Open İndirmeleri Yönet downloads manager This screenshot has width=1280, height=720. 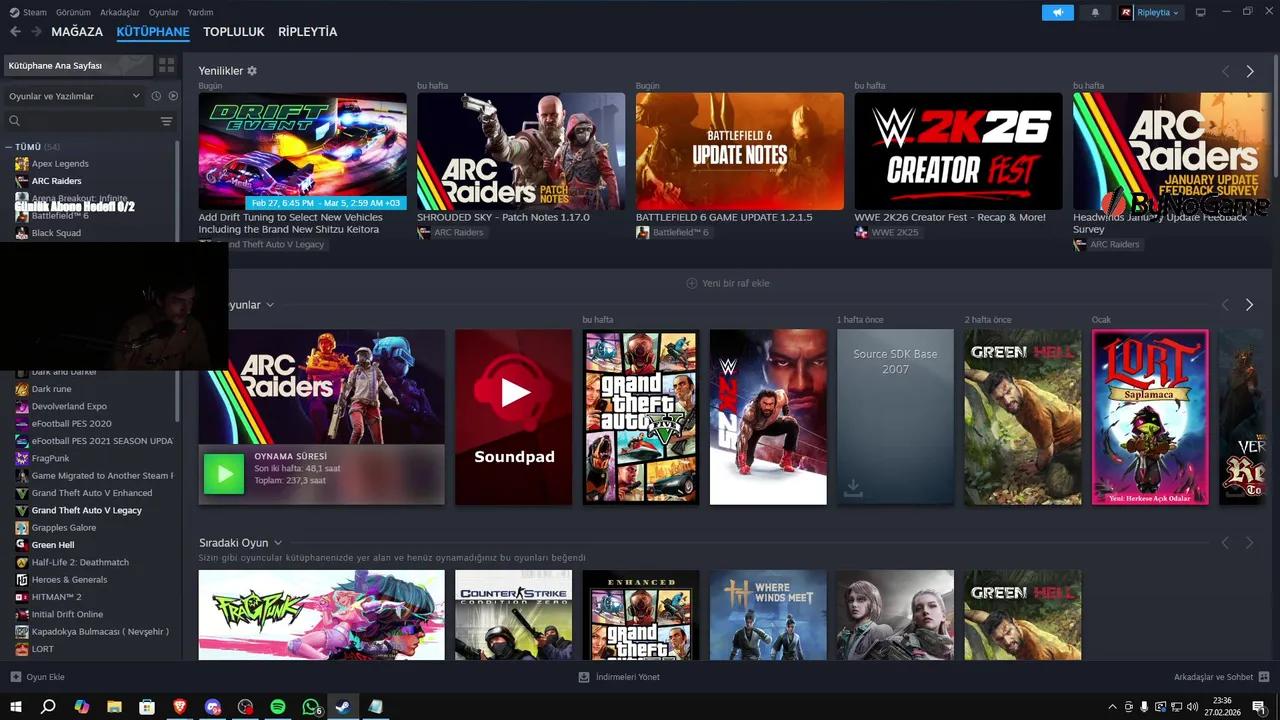pos(619,677)
